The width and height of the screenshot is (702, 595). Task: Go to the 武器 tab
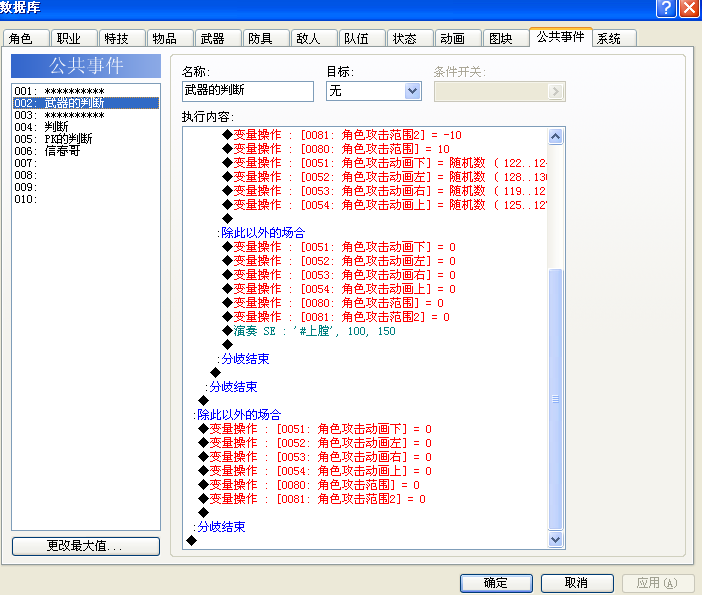pos(218,39)
